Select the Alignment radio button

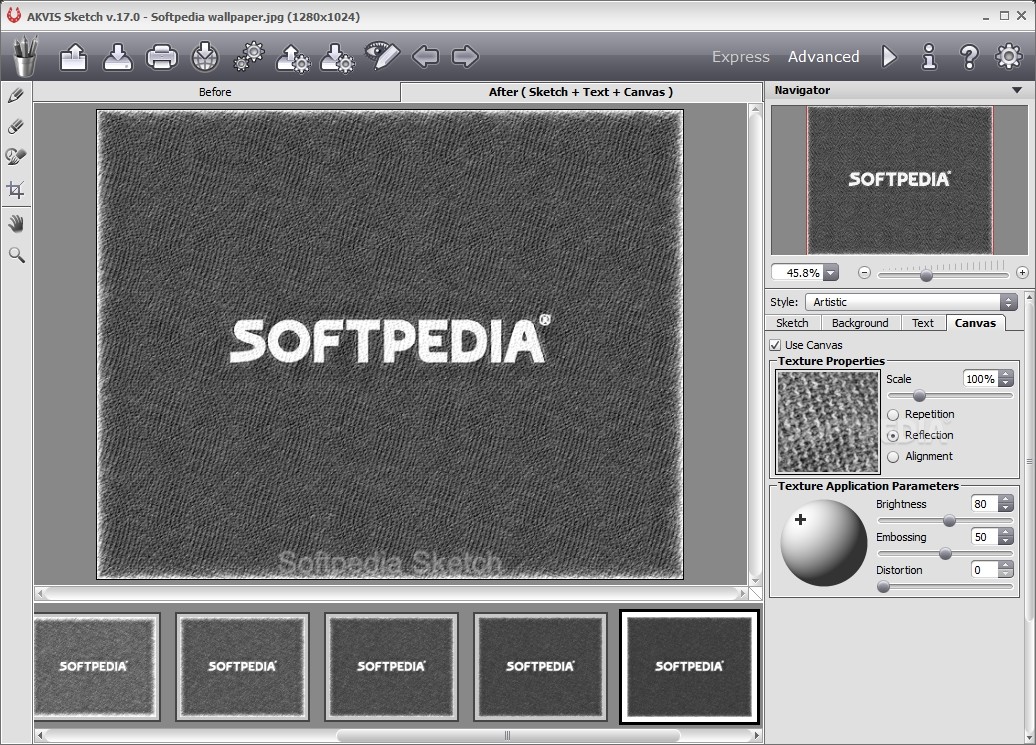(893, 457)
